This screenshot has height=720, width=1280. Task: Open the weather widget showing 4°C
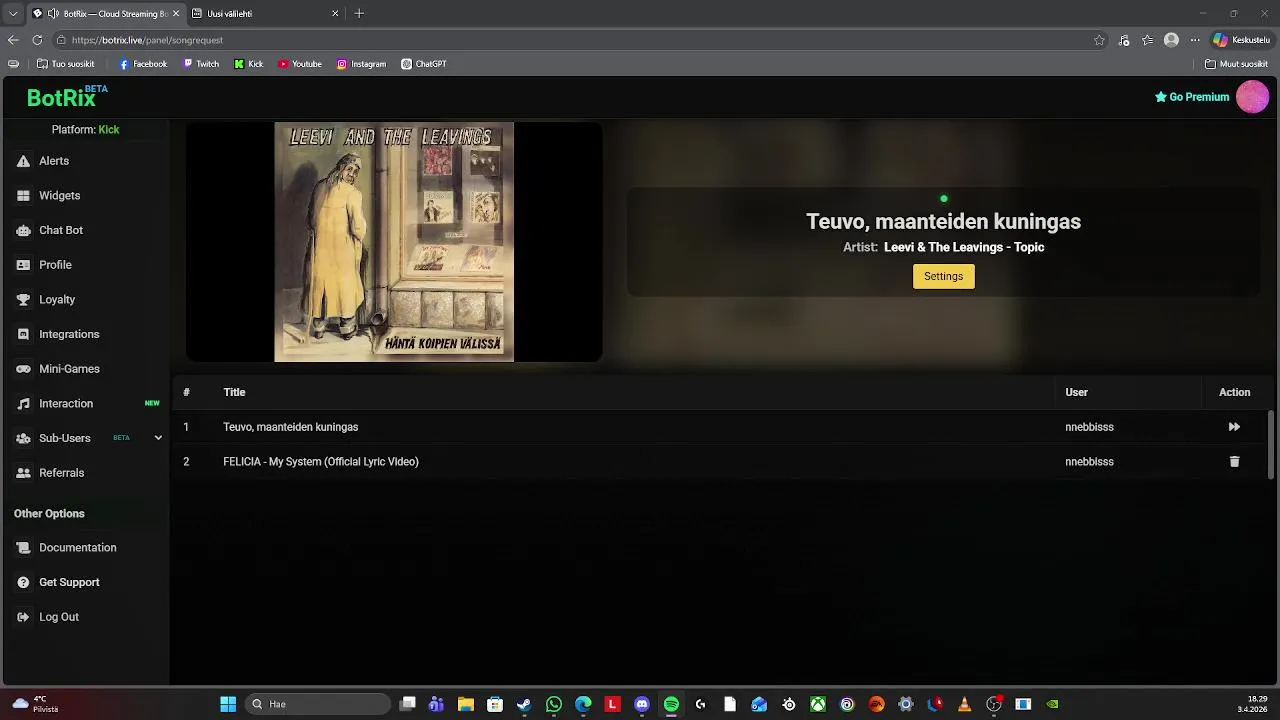[35, 704]
